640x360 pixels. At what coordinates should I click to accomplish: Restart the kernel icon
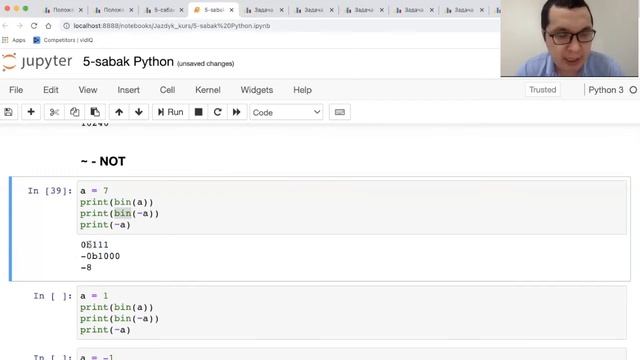(x=218, y=112)
